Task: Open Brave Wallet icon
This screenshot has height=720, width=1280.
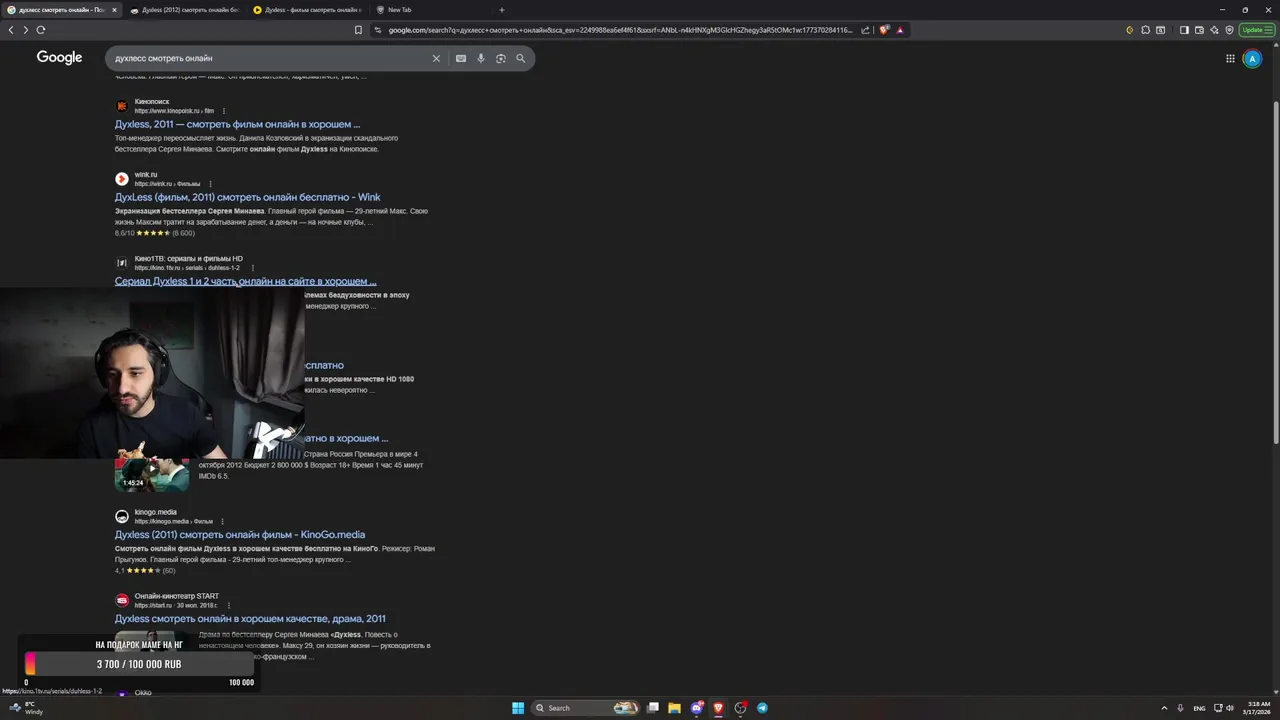Action: coord(1199,30)
